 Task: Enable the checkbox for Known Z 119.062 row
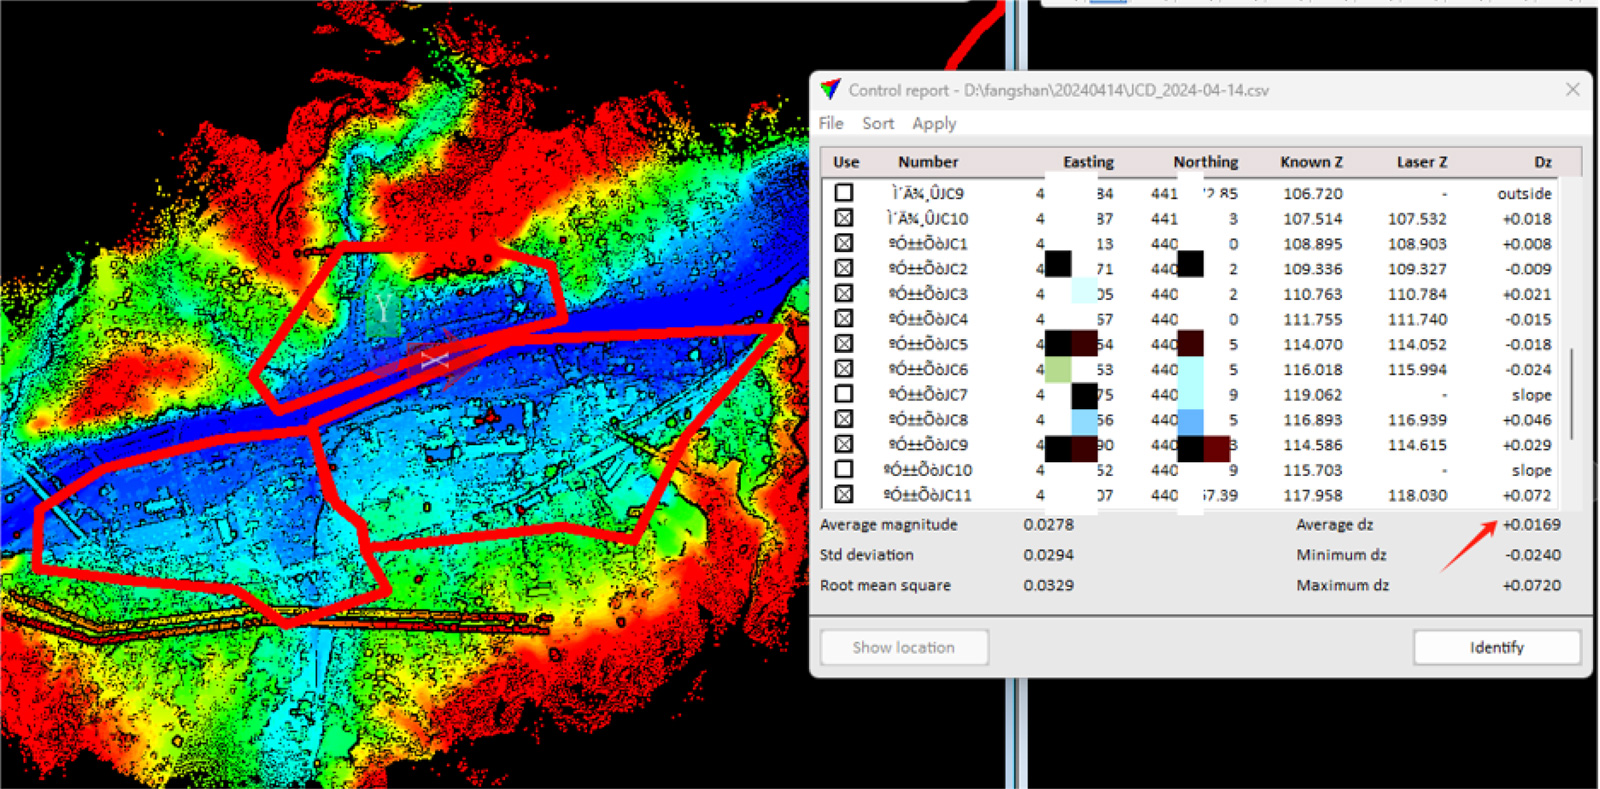point(844,394)
